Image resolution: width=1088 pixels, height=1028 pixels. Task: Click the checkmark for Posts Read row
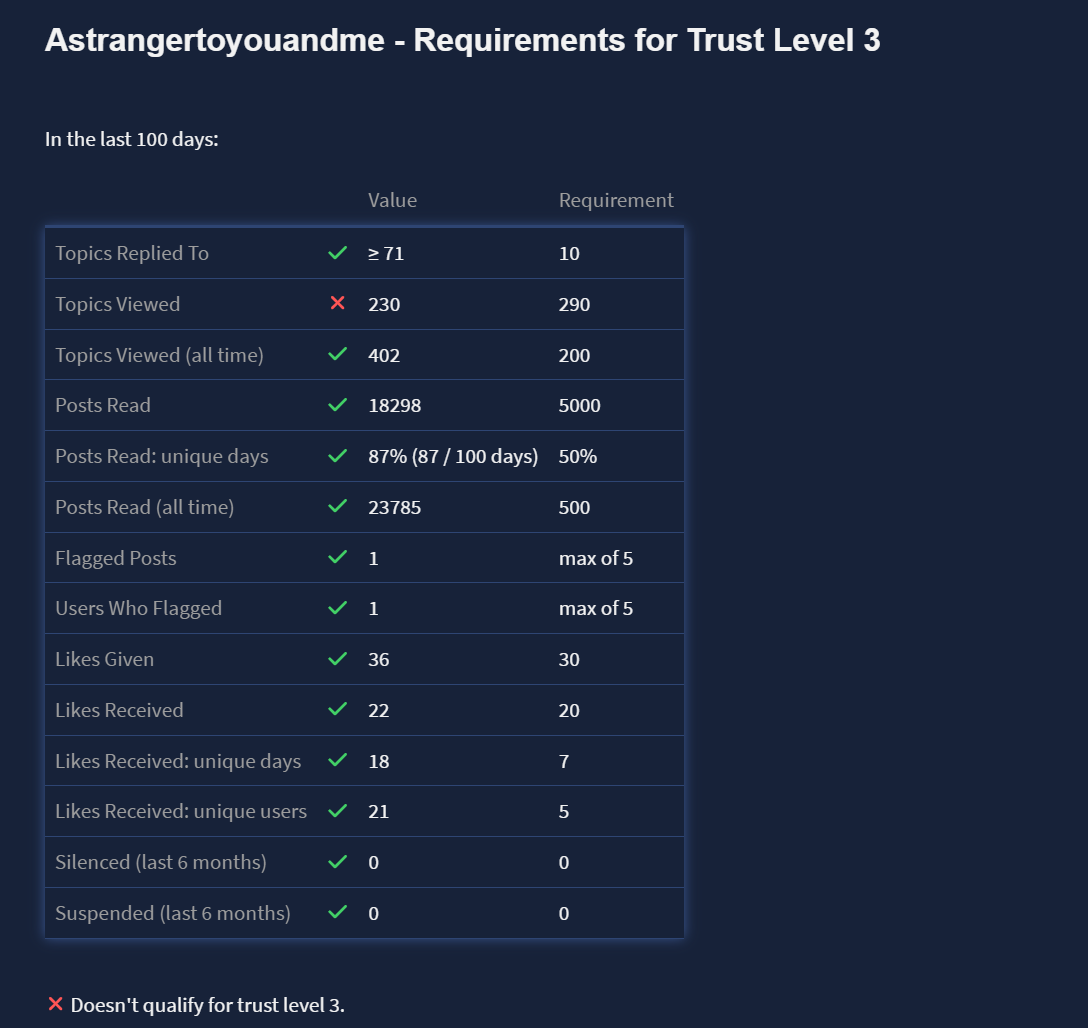tap(337, 405)
